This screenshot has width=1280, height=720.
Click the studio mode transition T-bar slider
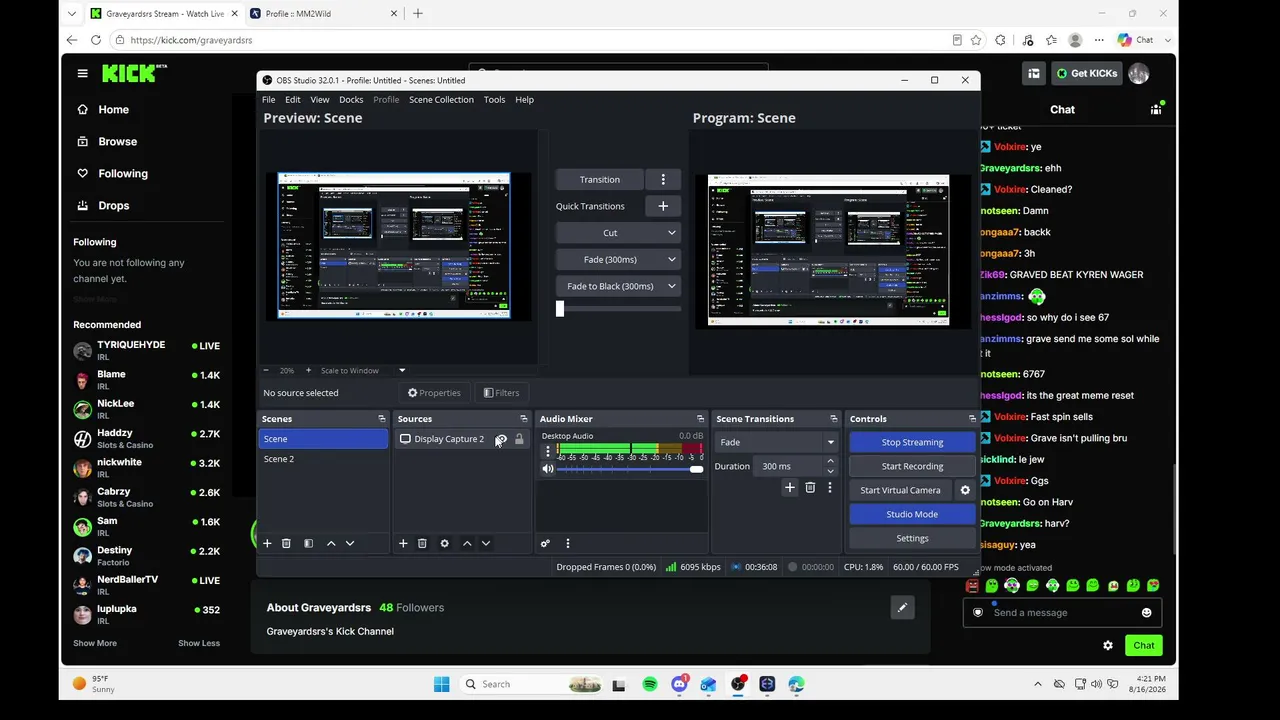[x=618, y=309]
